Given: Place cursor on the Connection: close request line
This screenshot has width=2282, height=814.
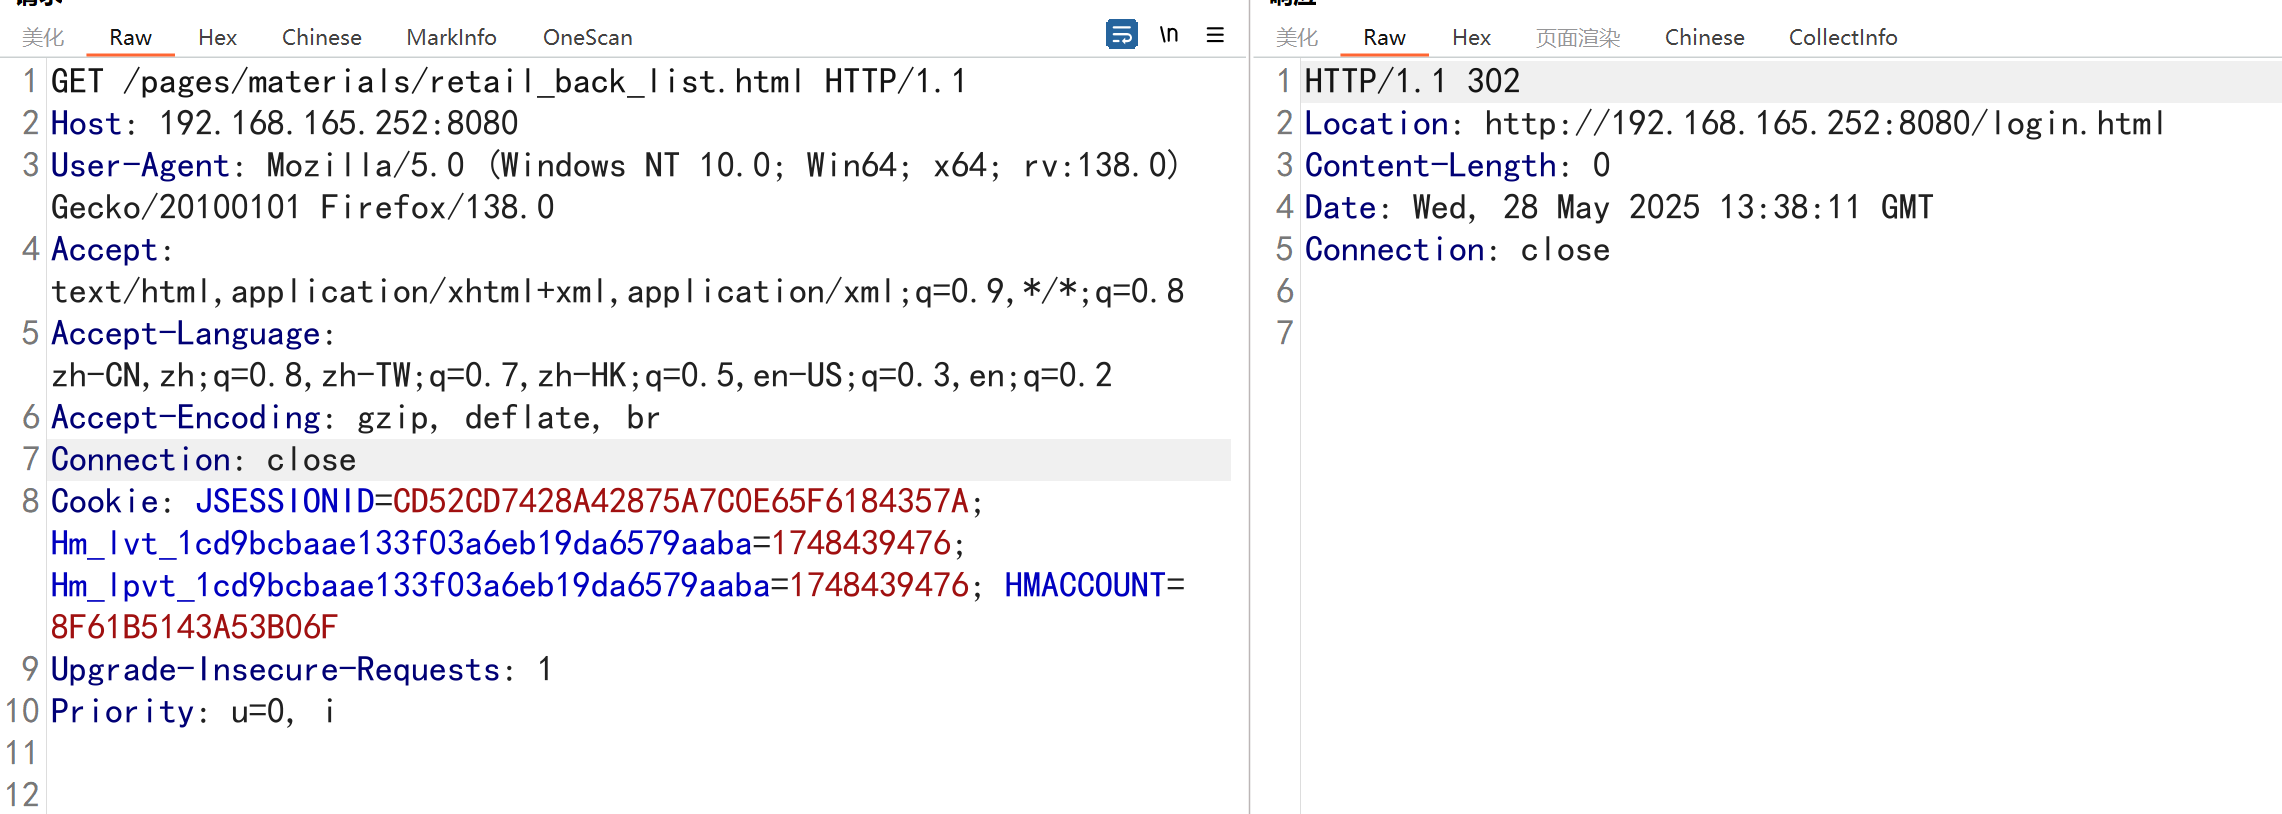Looking at the screenshot, I should (x=204, y=460).
